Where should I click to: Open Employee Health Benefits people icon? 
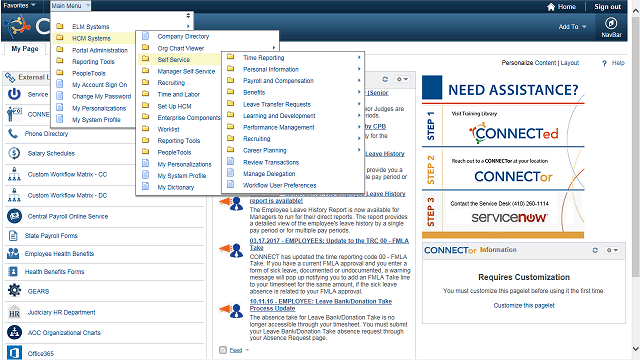coord(13,253)
